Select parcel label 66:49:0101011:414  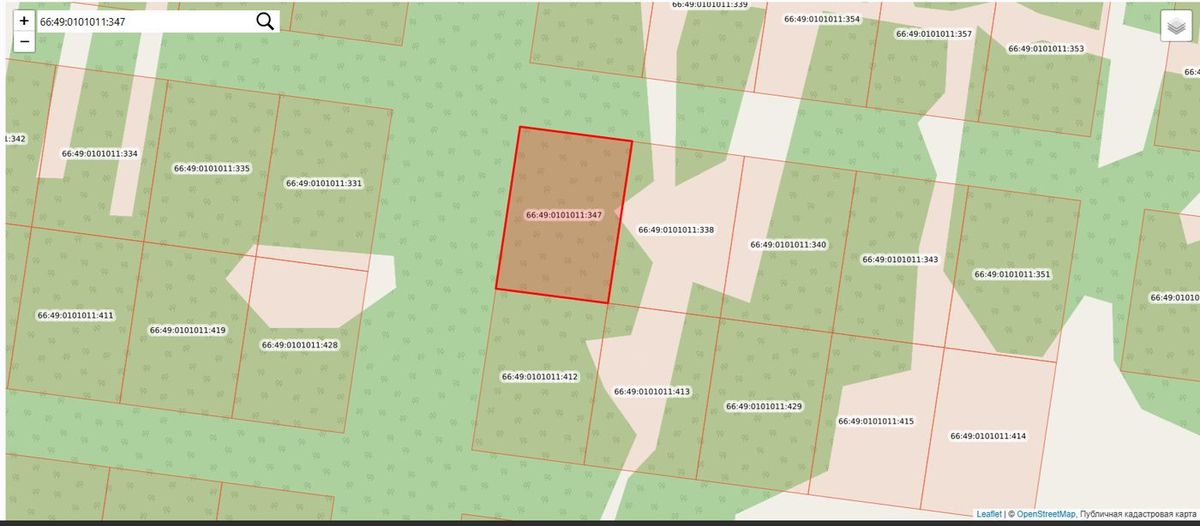(988, 436)
